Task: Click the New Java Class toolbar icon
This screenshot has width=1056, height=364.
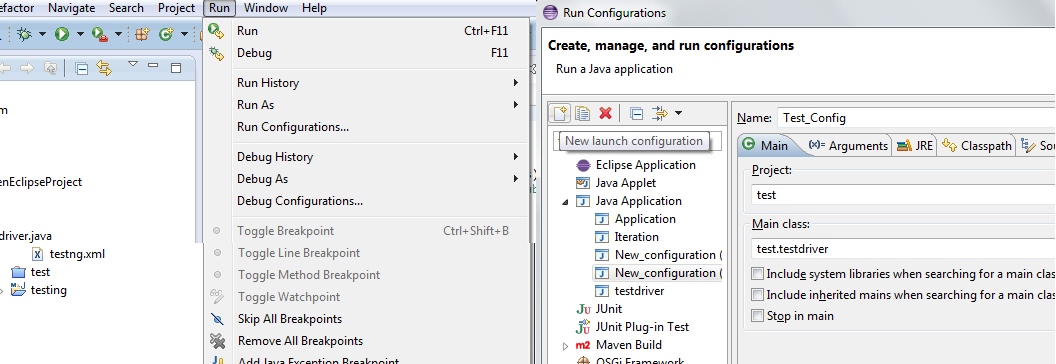Action: (x=166, y=34)
